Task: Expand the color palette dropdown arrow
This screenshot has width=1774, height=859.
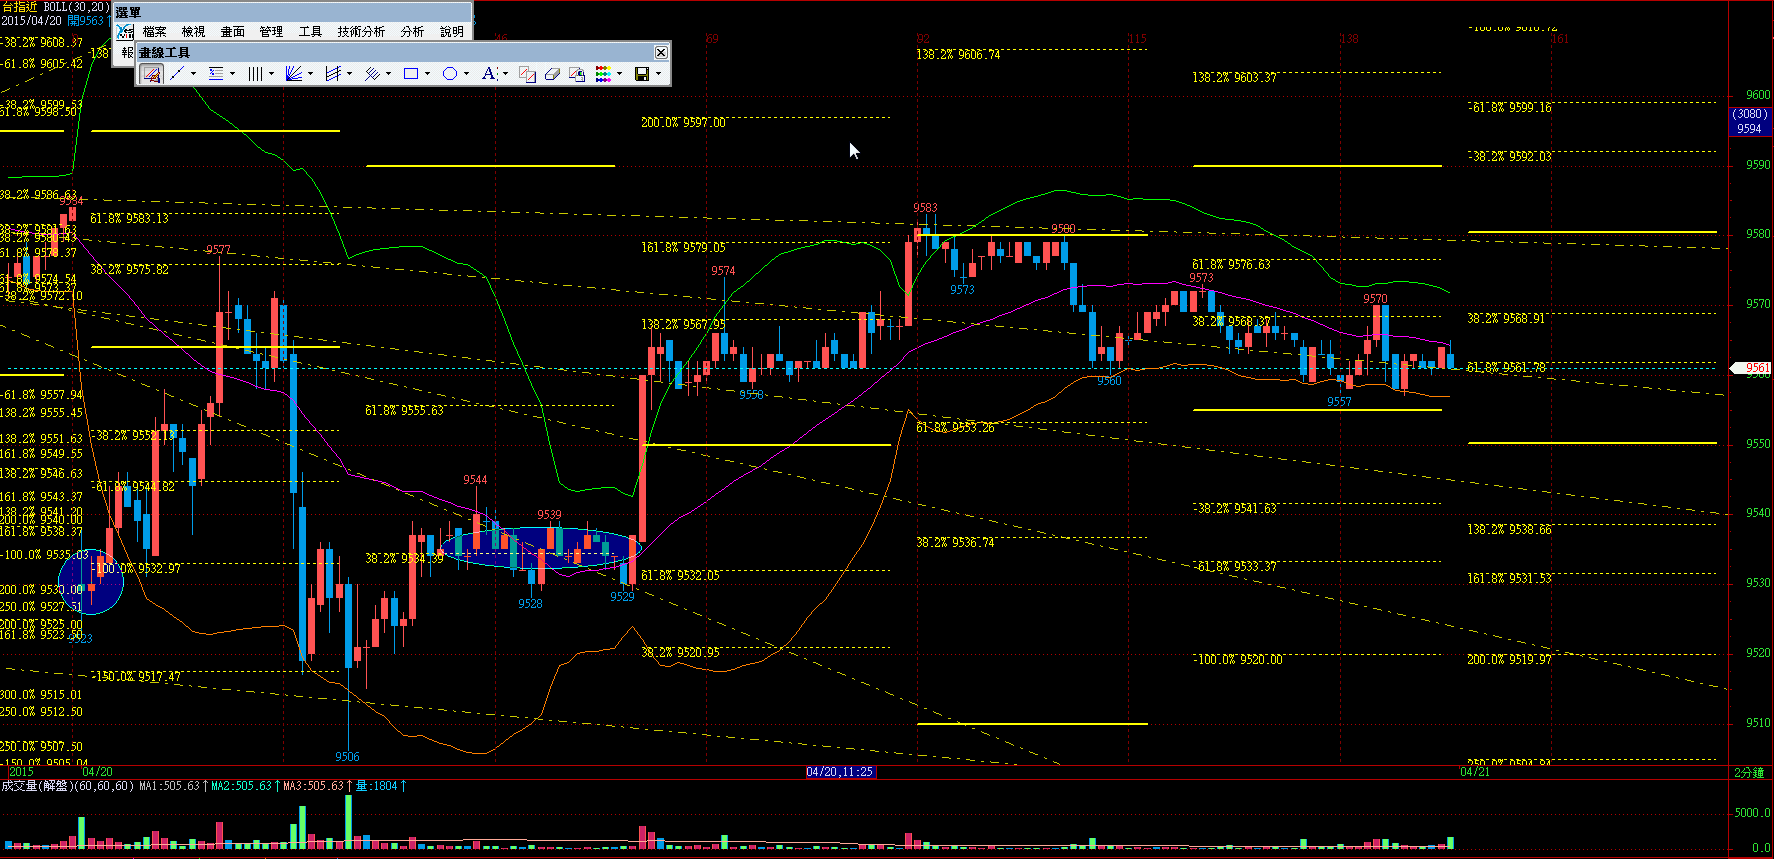Action: 619,73
